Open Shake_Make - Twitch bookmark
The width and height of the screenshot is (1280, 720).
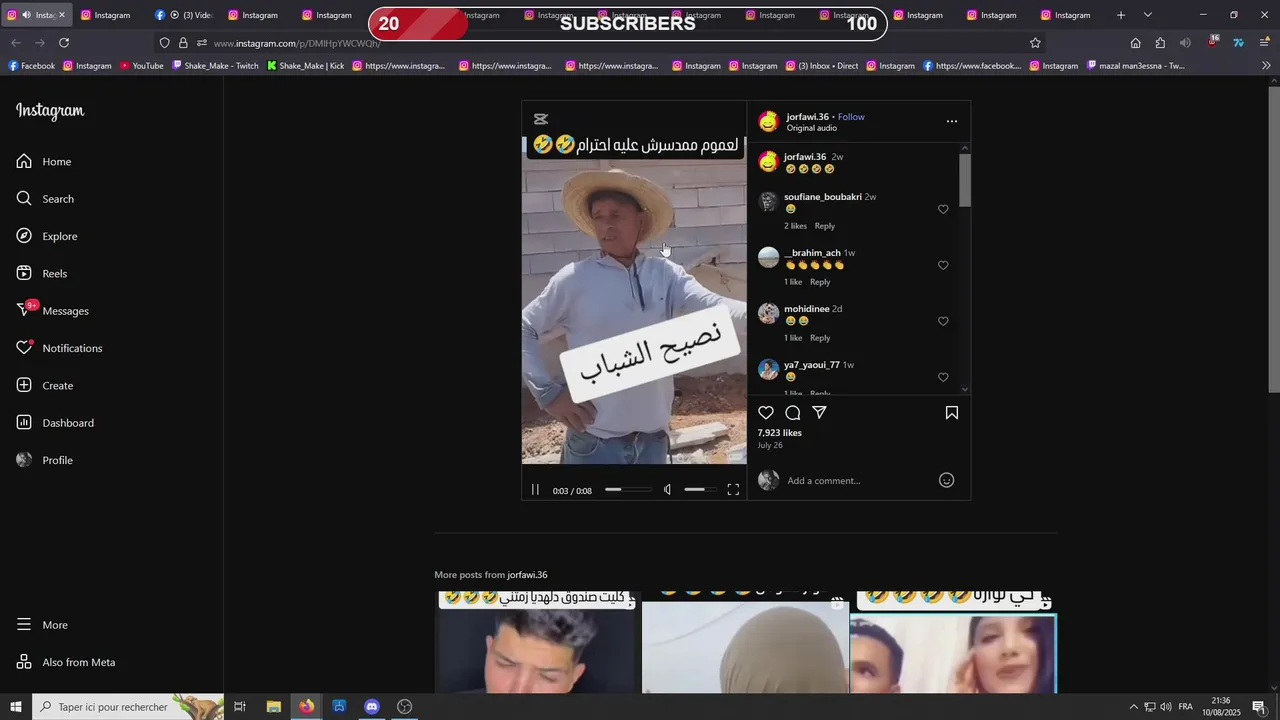coord(215,66)
